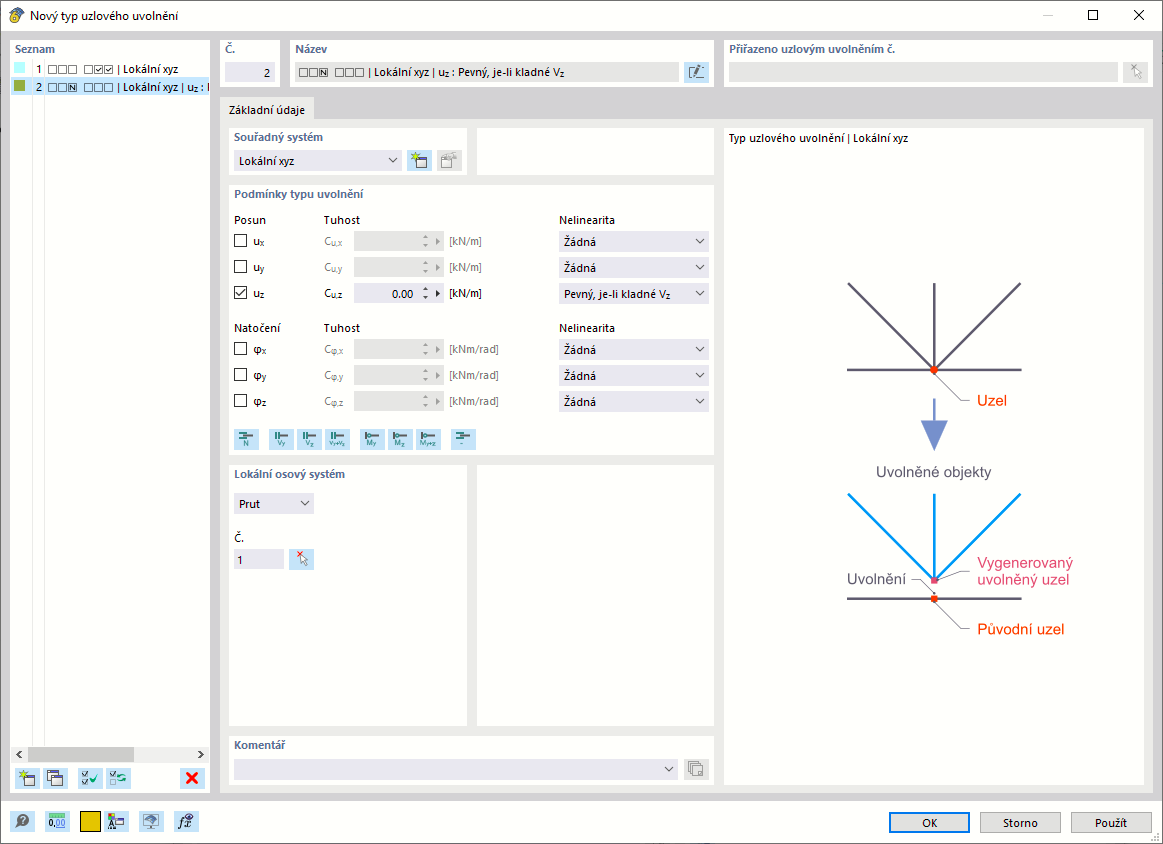The width and height of the screenshot is (1163, 844).
Task: Click the Cu,z stiffness field showing 0.00
Action: (x=386, y=294)
